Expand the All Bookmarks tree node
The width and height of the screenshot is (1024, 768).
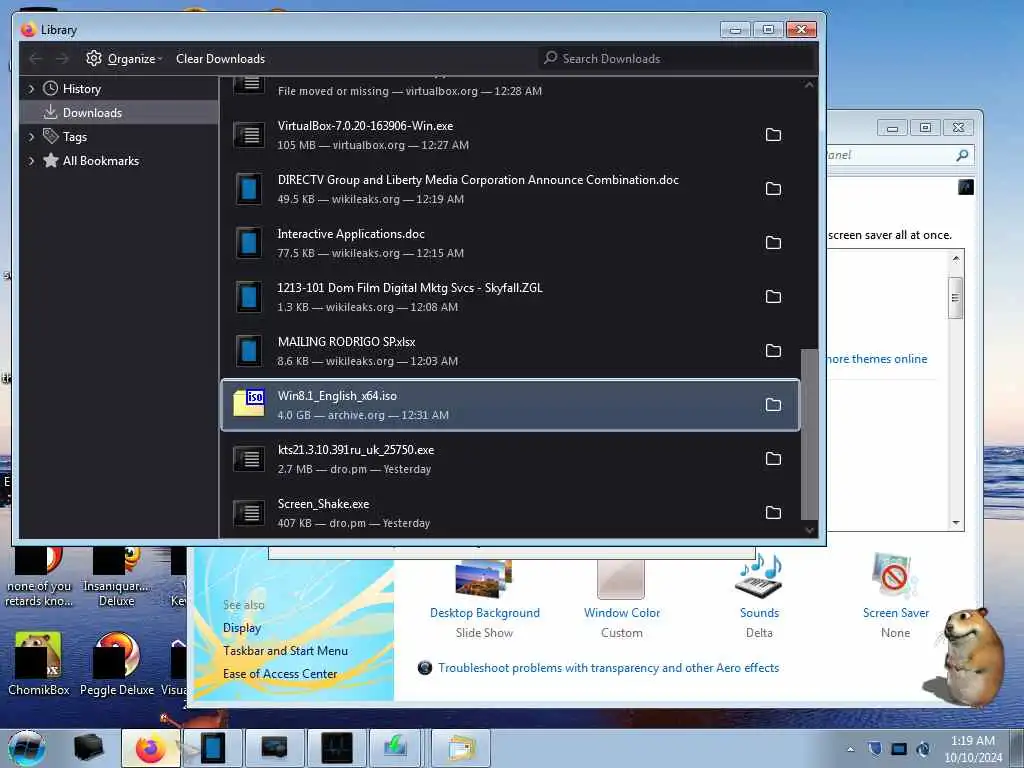(x=31, y=161)
